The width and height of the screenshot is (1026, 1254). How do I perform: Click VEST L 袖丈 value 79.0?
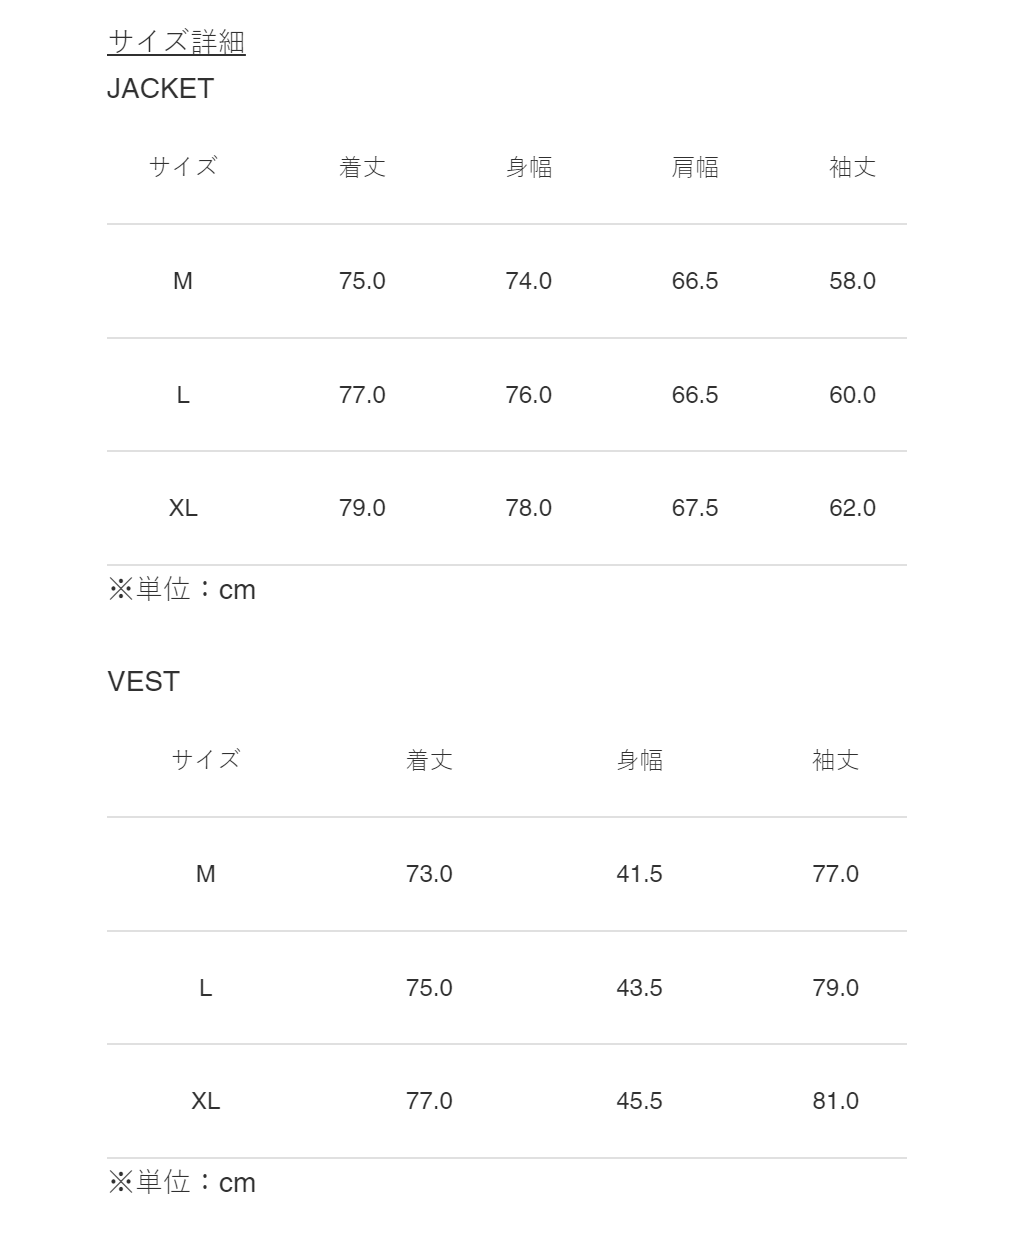click(836, 988)
